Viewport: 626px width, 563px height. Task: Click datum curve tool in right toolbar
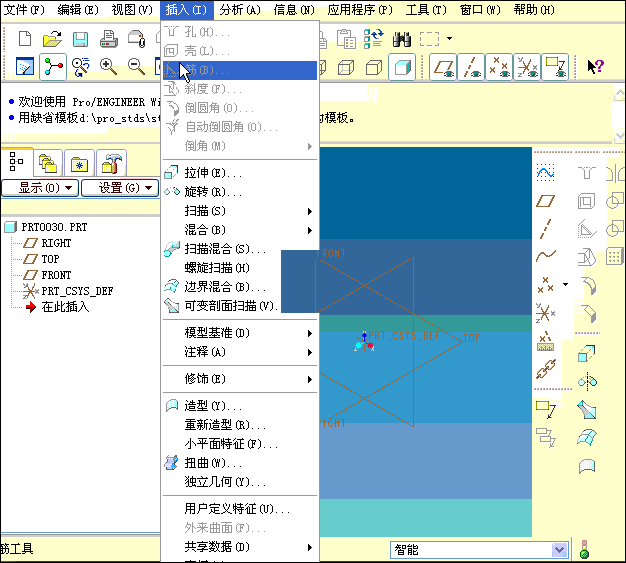545,256
